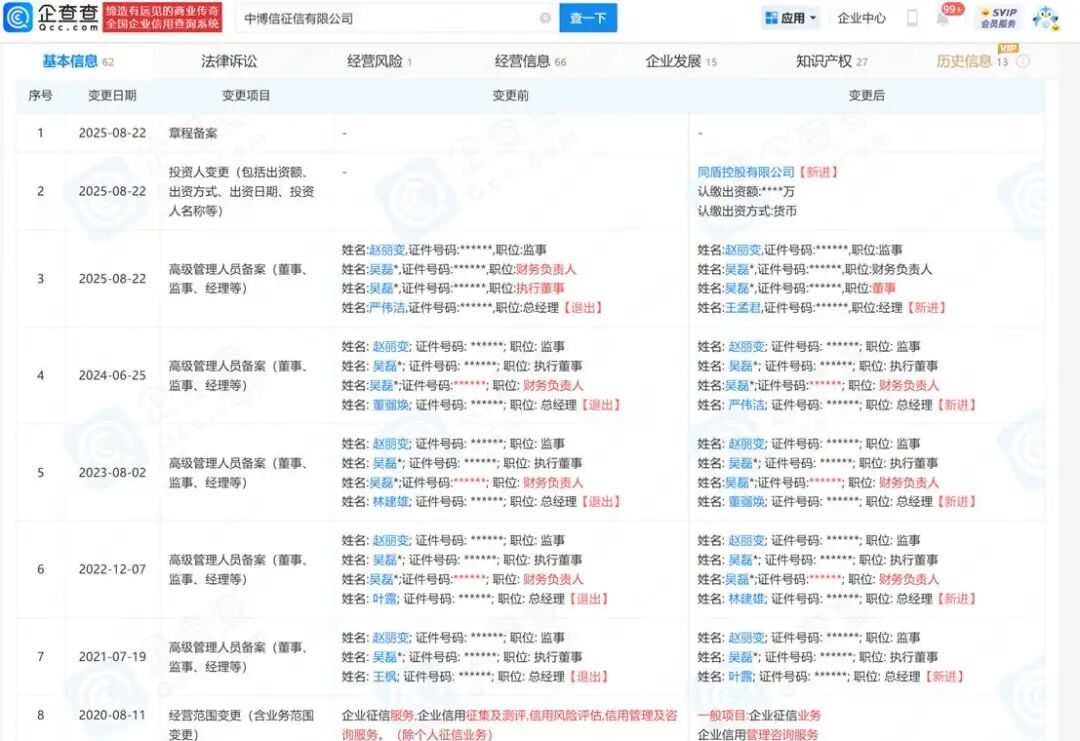This screenshot has width=1080, height=741.
Task: Select the 2024-06-25 date cell
Action: point(112,375)
